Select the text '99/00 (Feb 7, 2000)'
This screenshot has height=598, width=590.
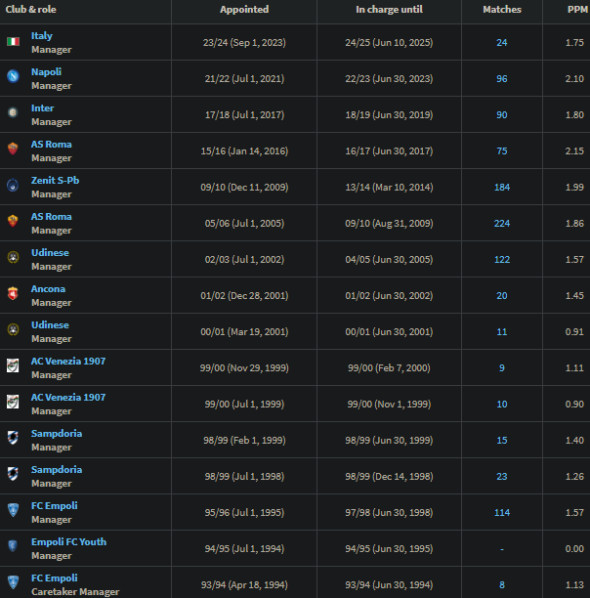point(389,368)
